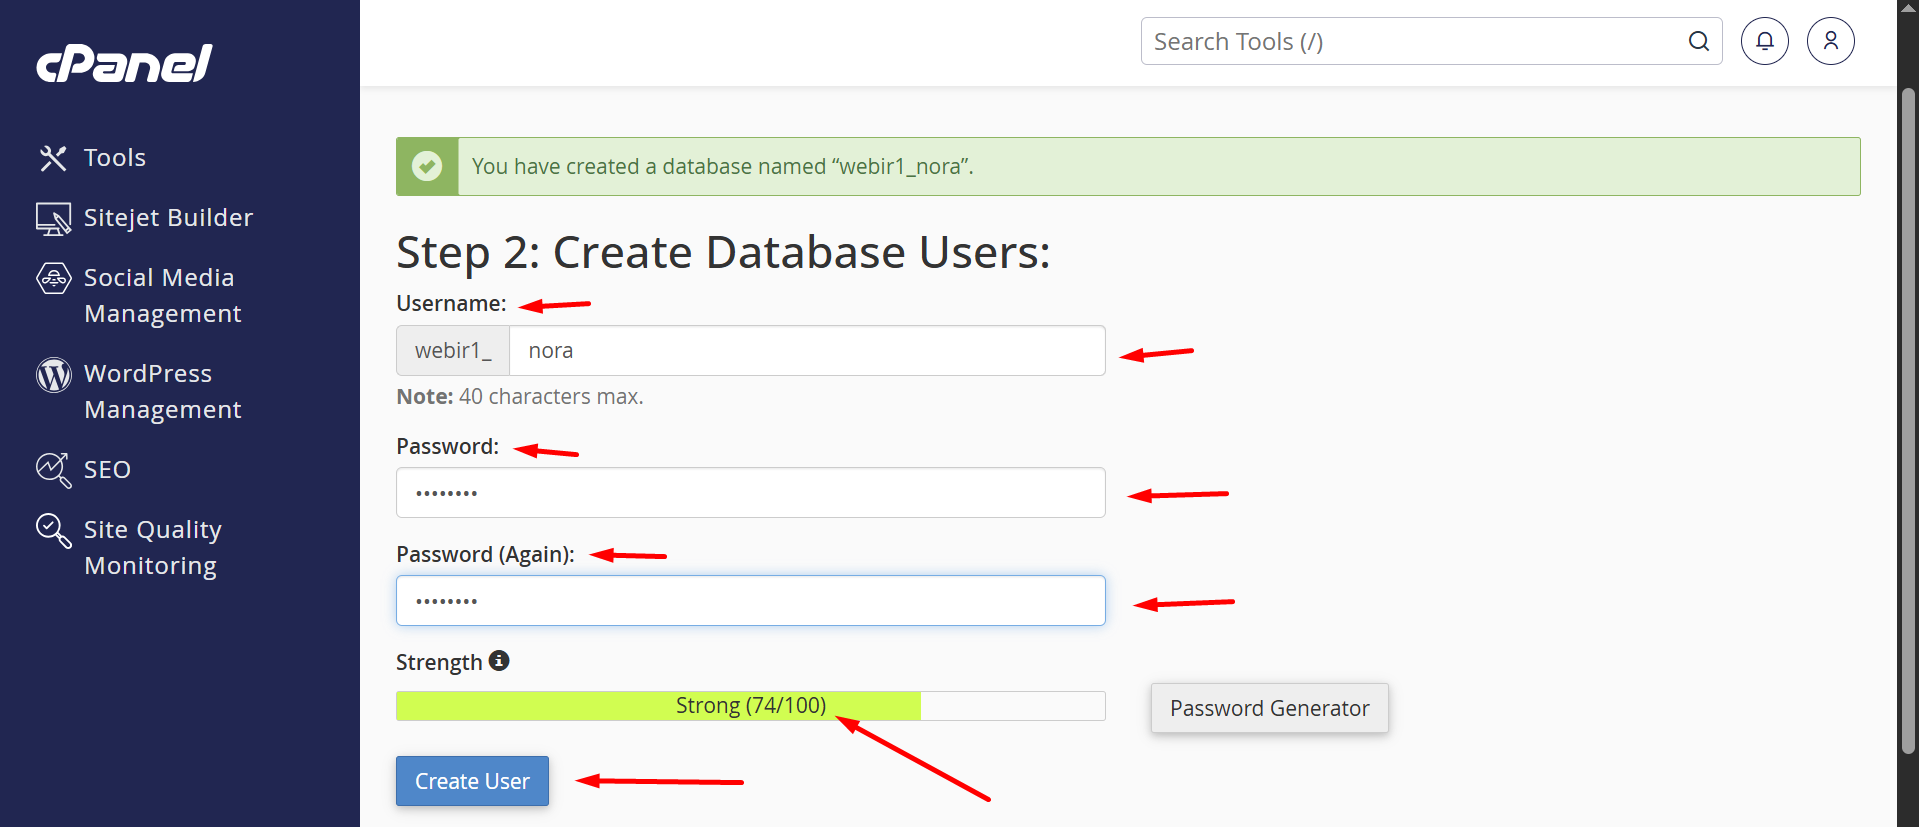The height and width of the screenshot is (827, 1919).
Task: Click the SEO icon in sidebar
Action: [53, 470]
